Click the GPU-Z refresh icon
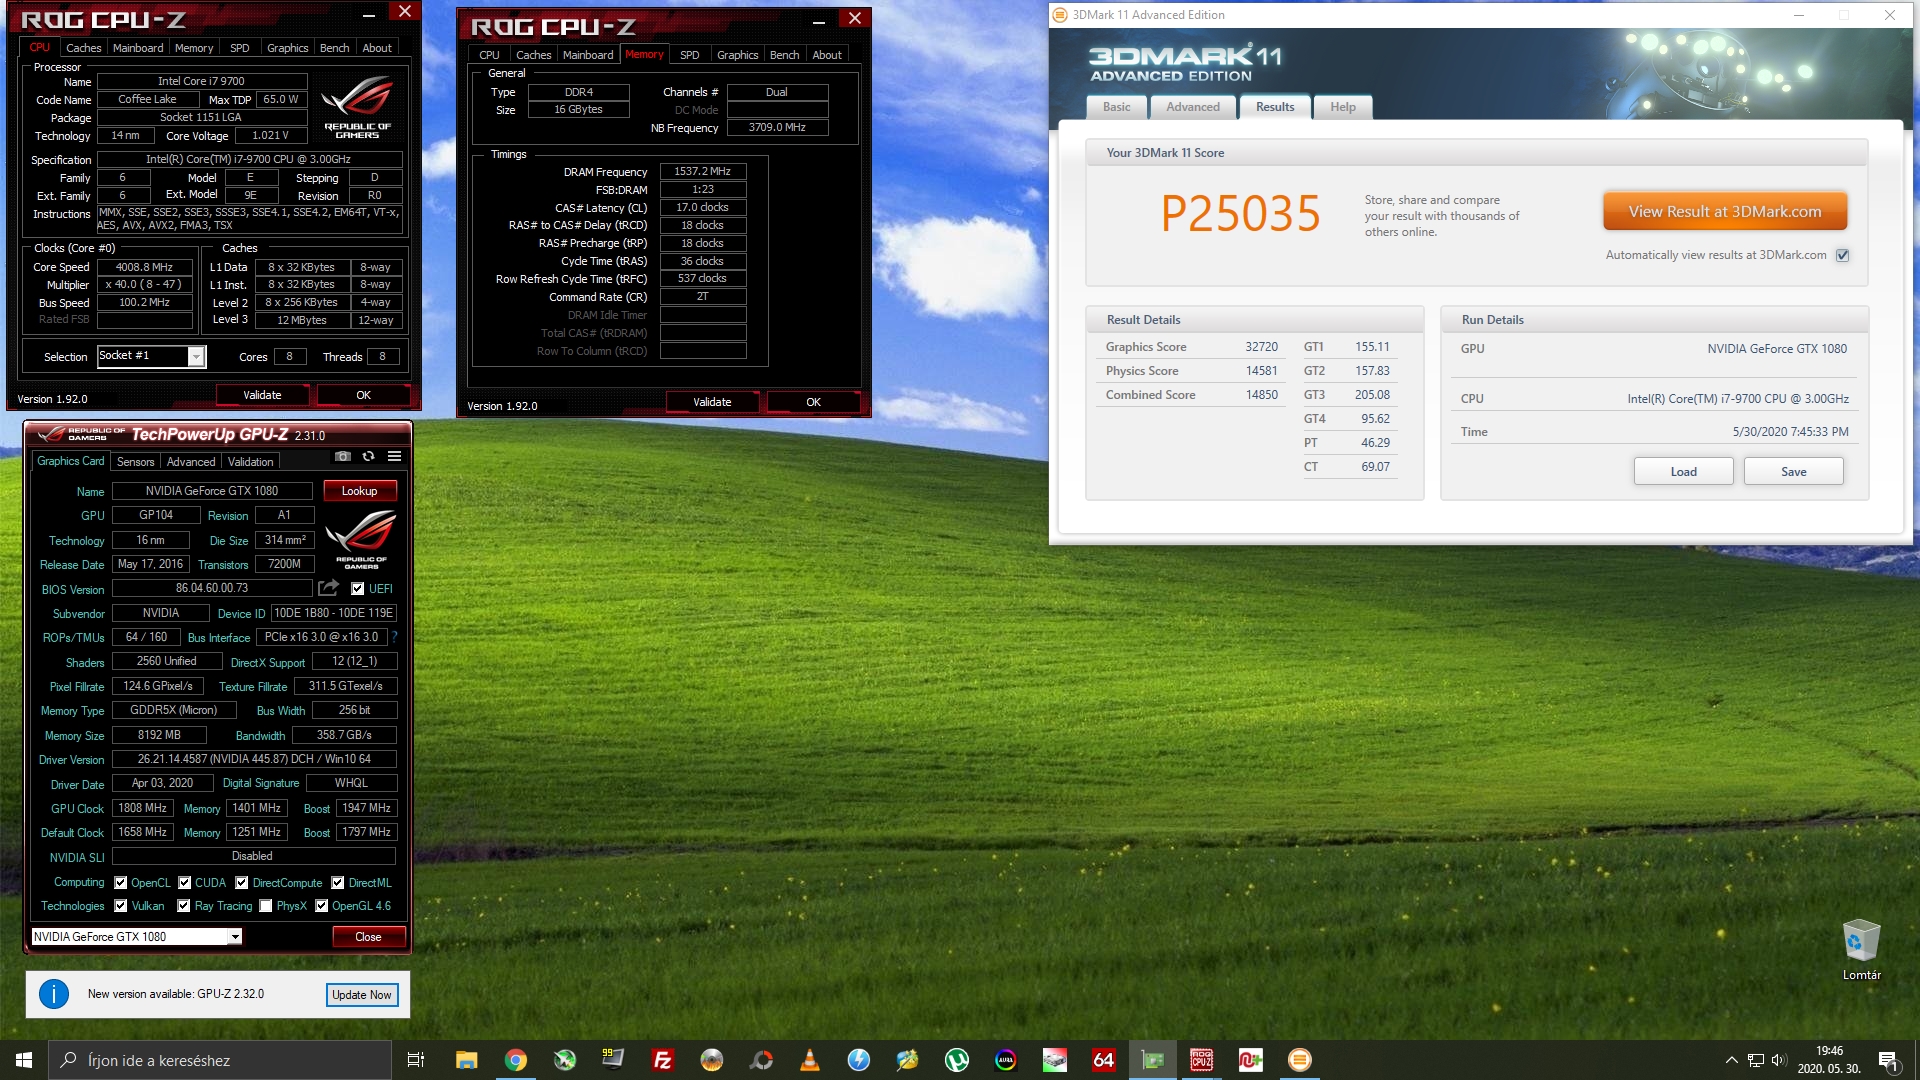 [368, 457]
